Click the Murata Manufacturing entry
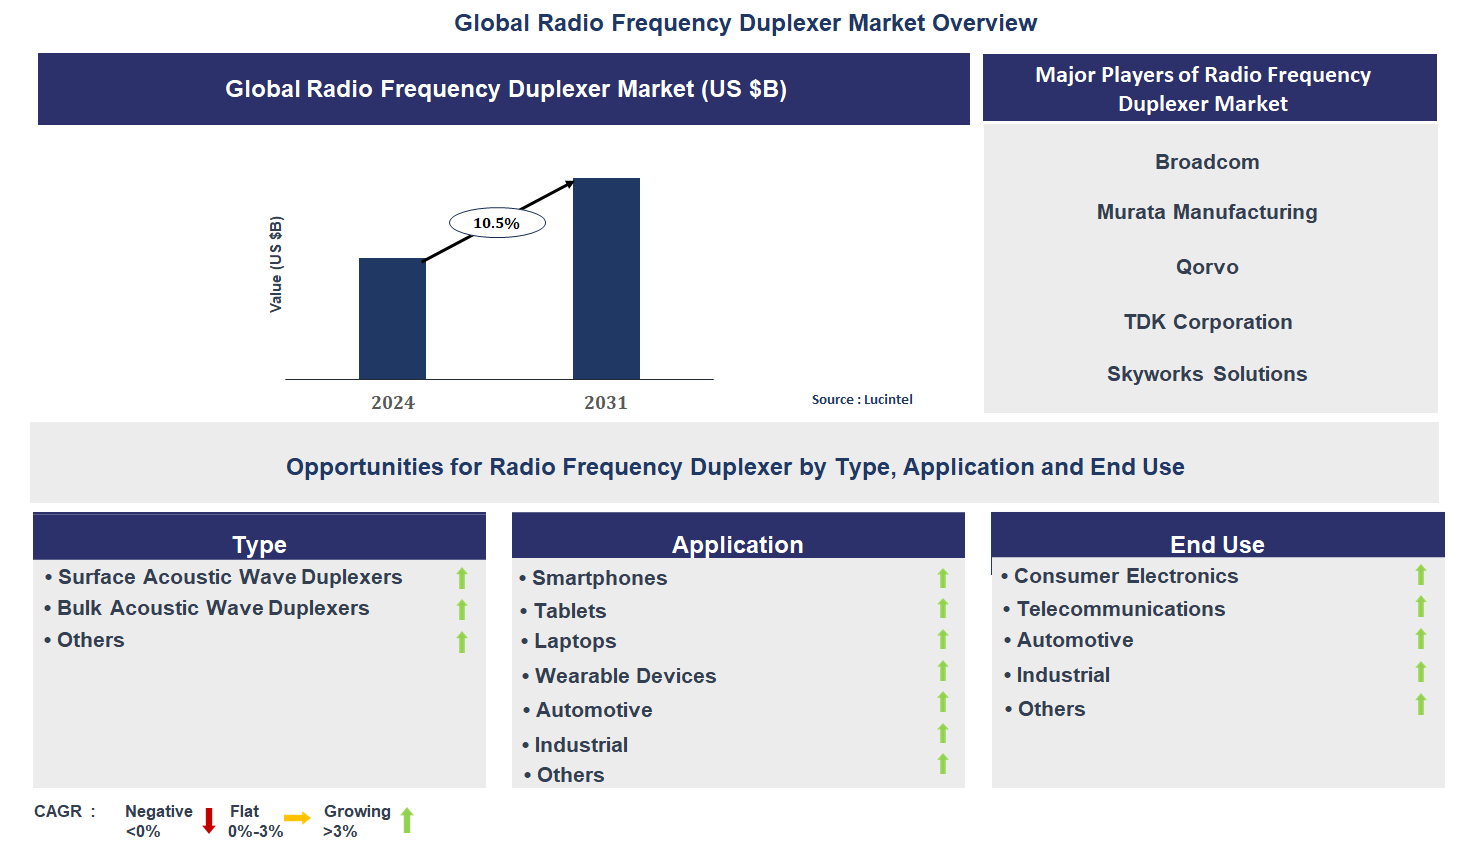This screenshot has width=1461, height=845. tap(1207, 212)
